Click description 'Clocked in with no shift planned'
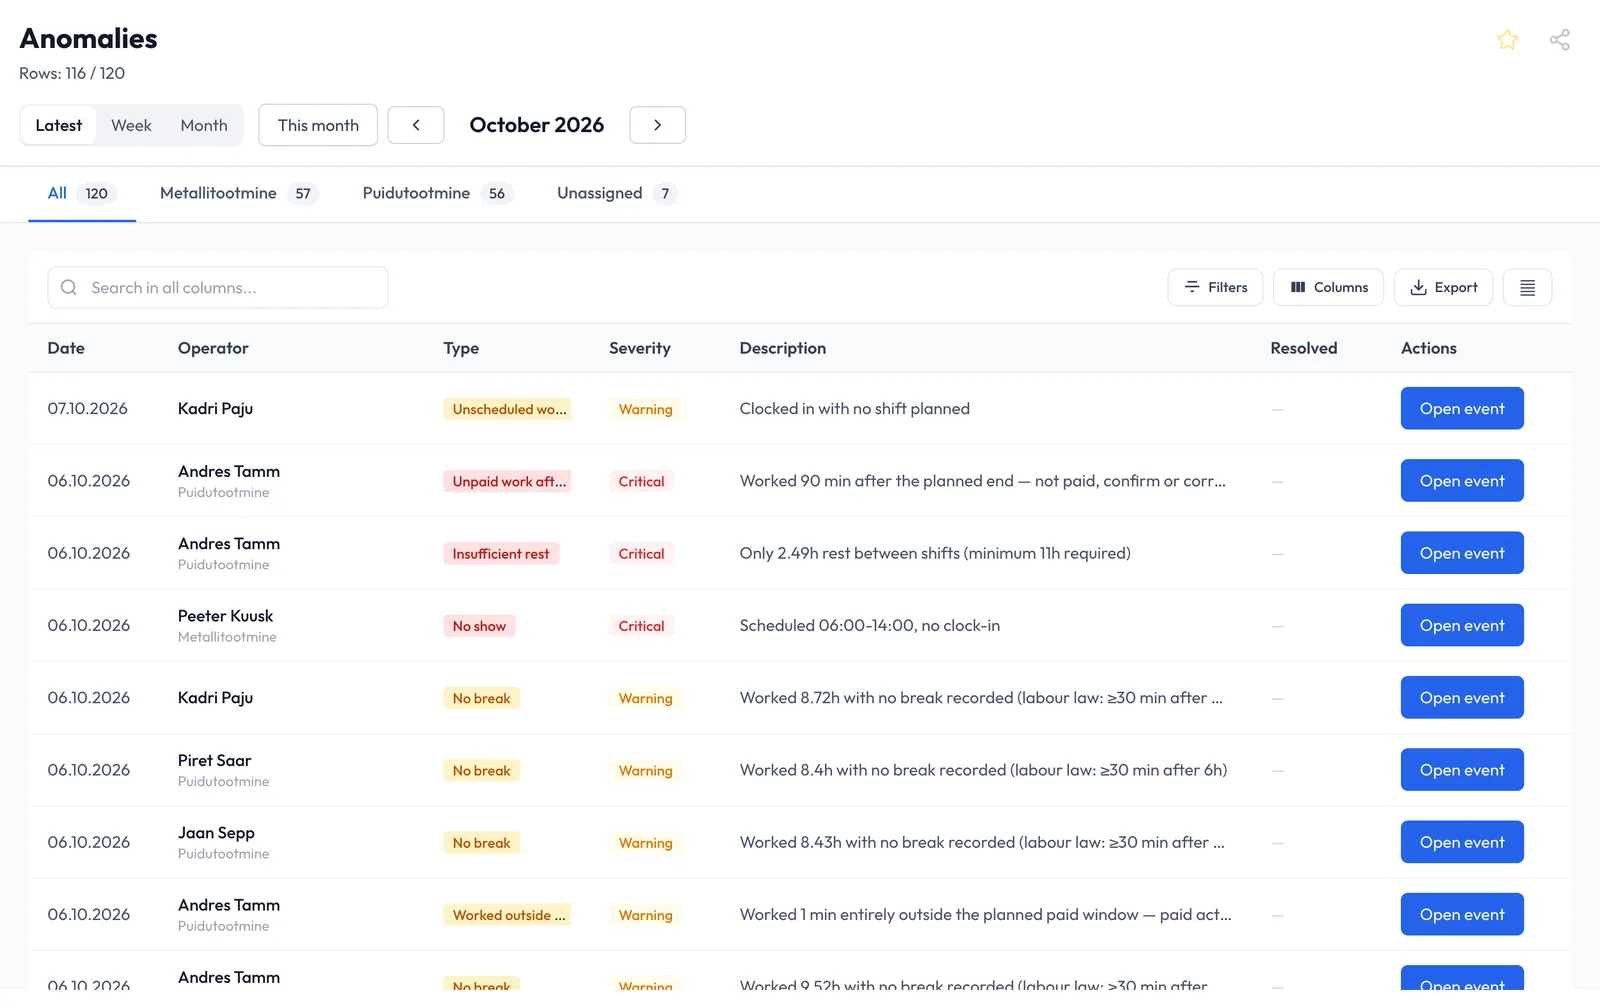This screenshot has width=1600, height=1003. click(855, 409)
